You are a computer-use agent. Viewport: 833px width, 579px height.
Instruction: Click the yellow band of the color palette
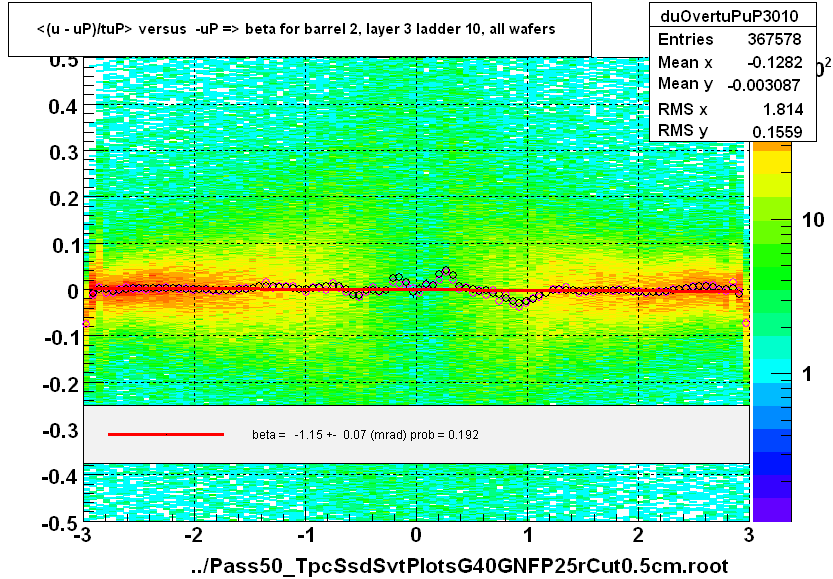coord(771,165)
